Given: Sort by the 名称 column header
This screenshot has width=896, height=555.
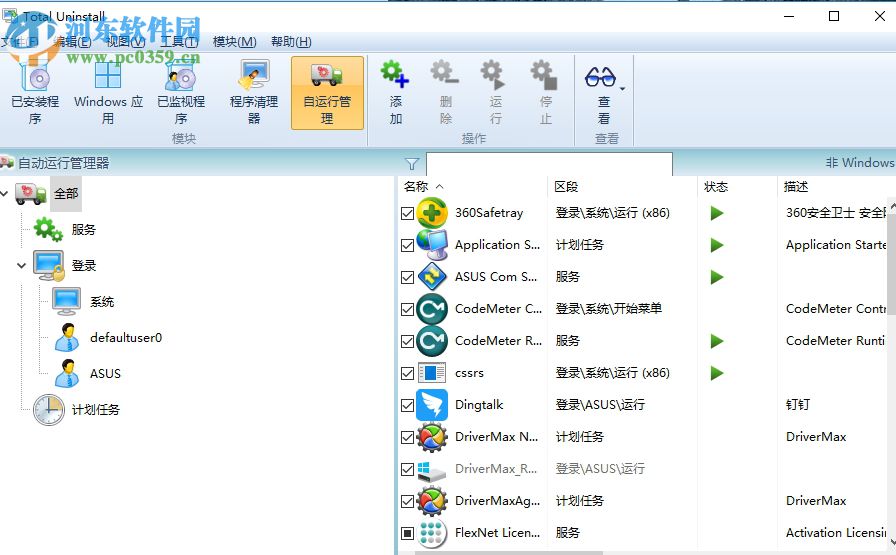Looking at the screenshot, I should click(x=416, y=186).
